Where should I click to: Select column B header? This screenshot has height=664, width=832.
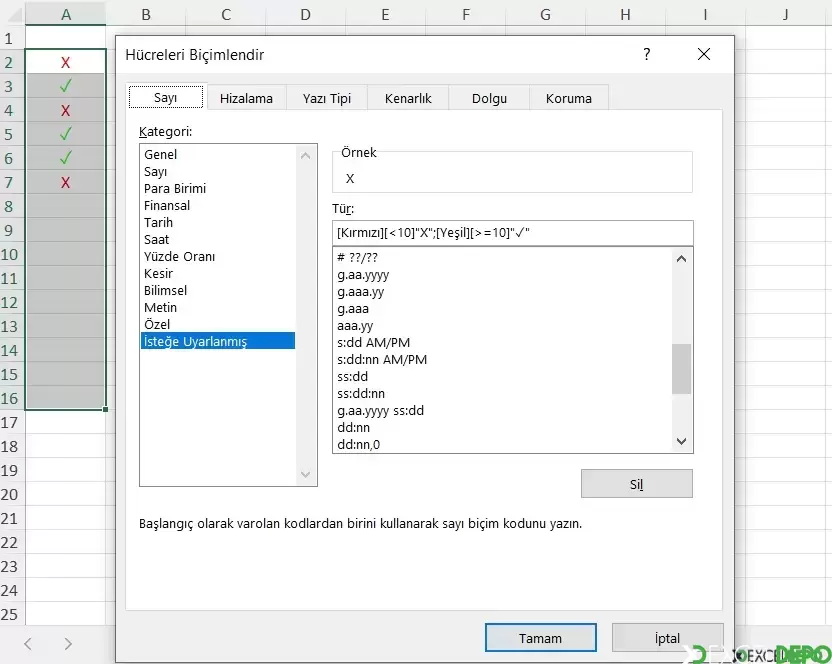click(146, 14)
